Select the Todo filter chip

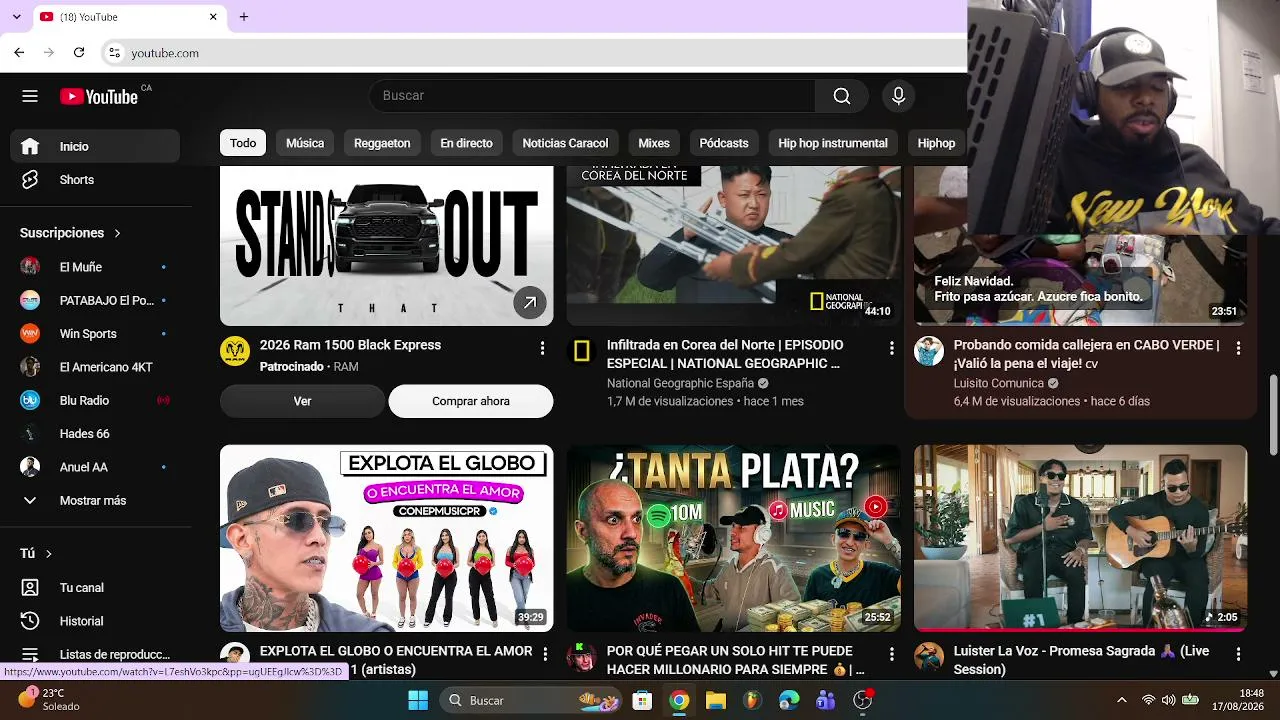click(x=243, y=143)
